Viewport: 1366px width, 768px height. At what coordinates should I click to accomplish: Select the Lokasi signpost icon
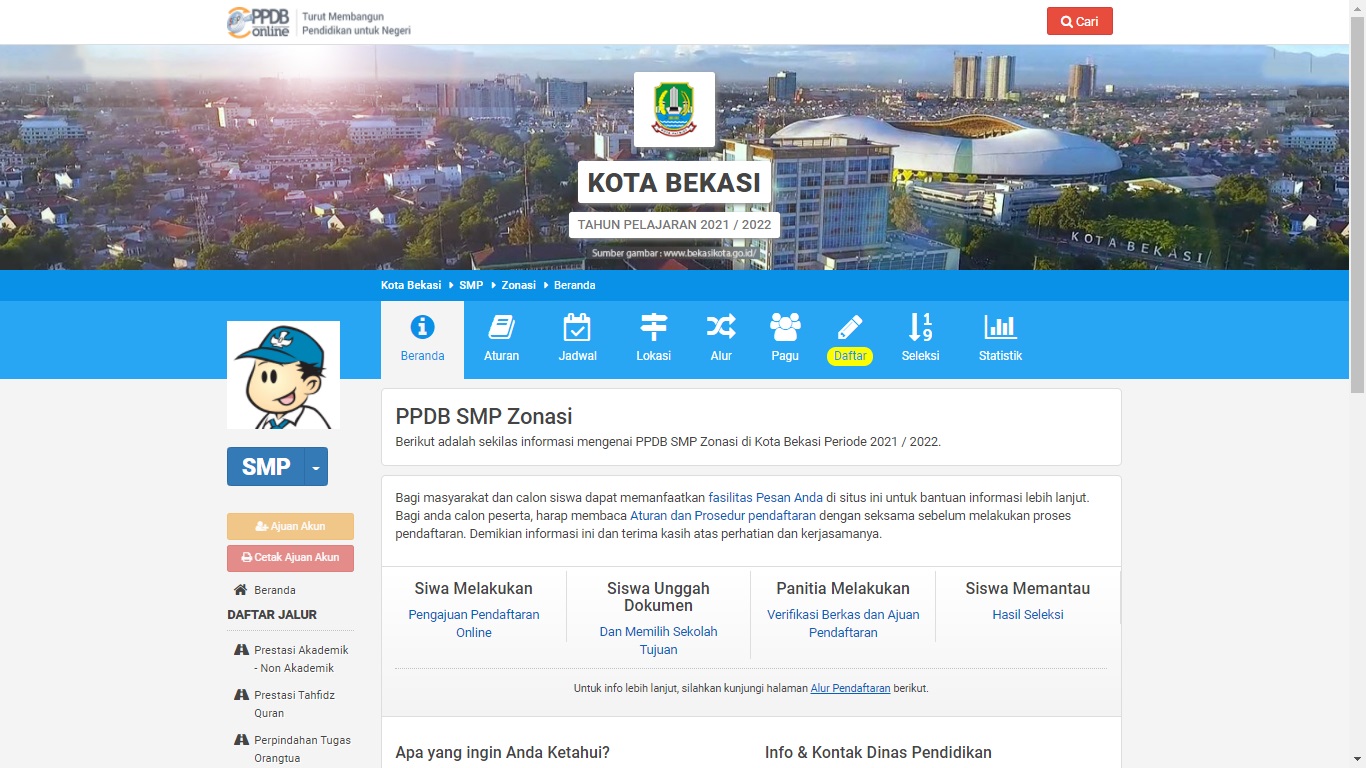pos(653,327)
